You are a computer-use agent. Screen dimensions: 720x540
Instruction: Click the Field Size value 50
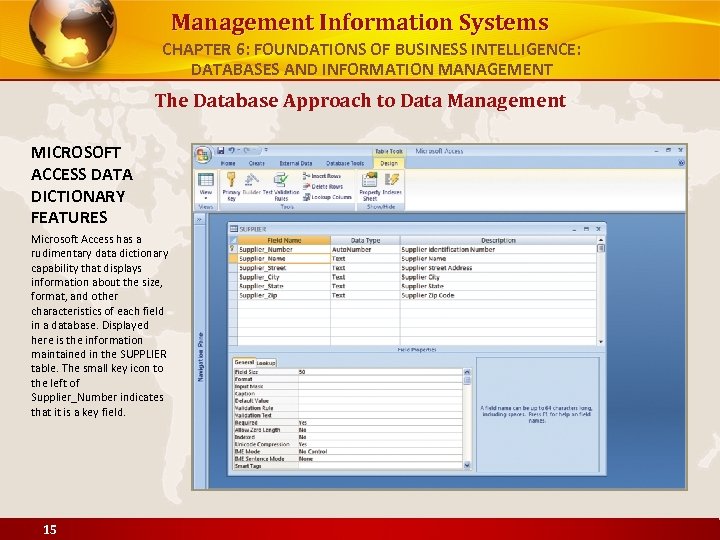click(x=380, y=372)
